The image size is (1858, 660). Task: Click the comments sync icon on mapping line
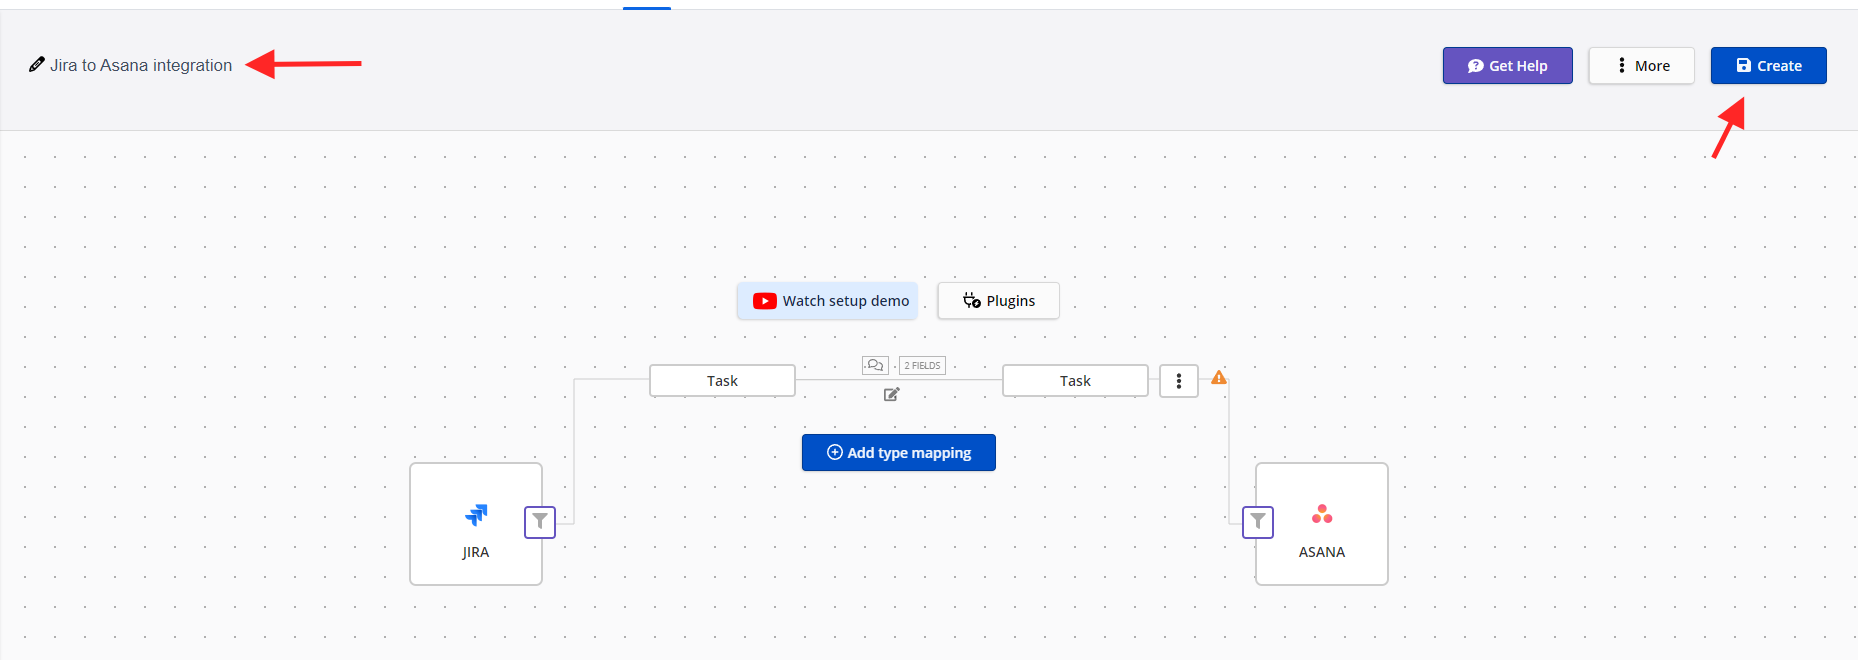click(875, 366)
